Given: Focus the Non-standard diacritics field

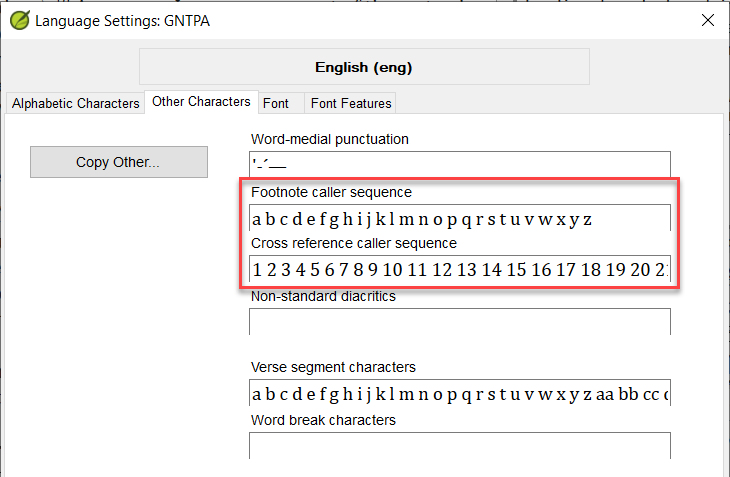Looking at the screenshot, I should (x=460, y=322).
